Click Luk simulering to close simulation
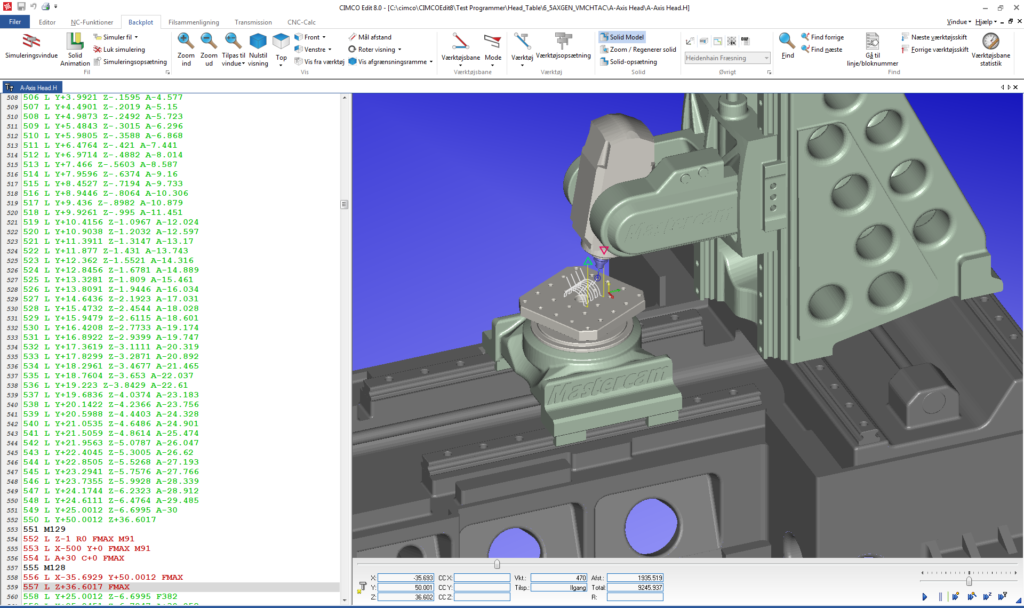This screenshot has width=1024, height=608. pyautogui.click(x=119, y=50)
